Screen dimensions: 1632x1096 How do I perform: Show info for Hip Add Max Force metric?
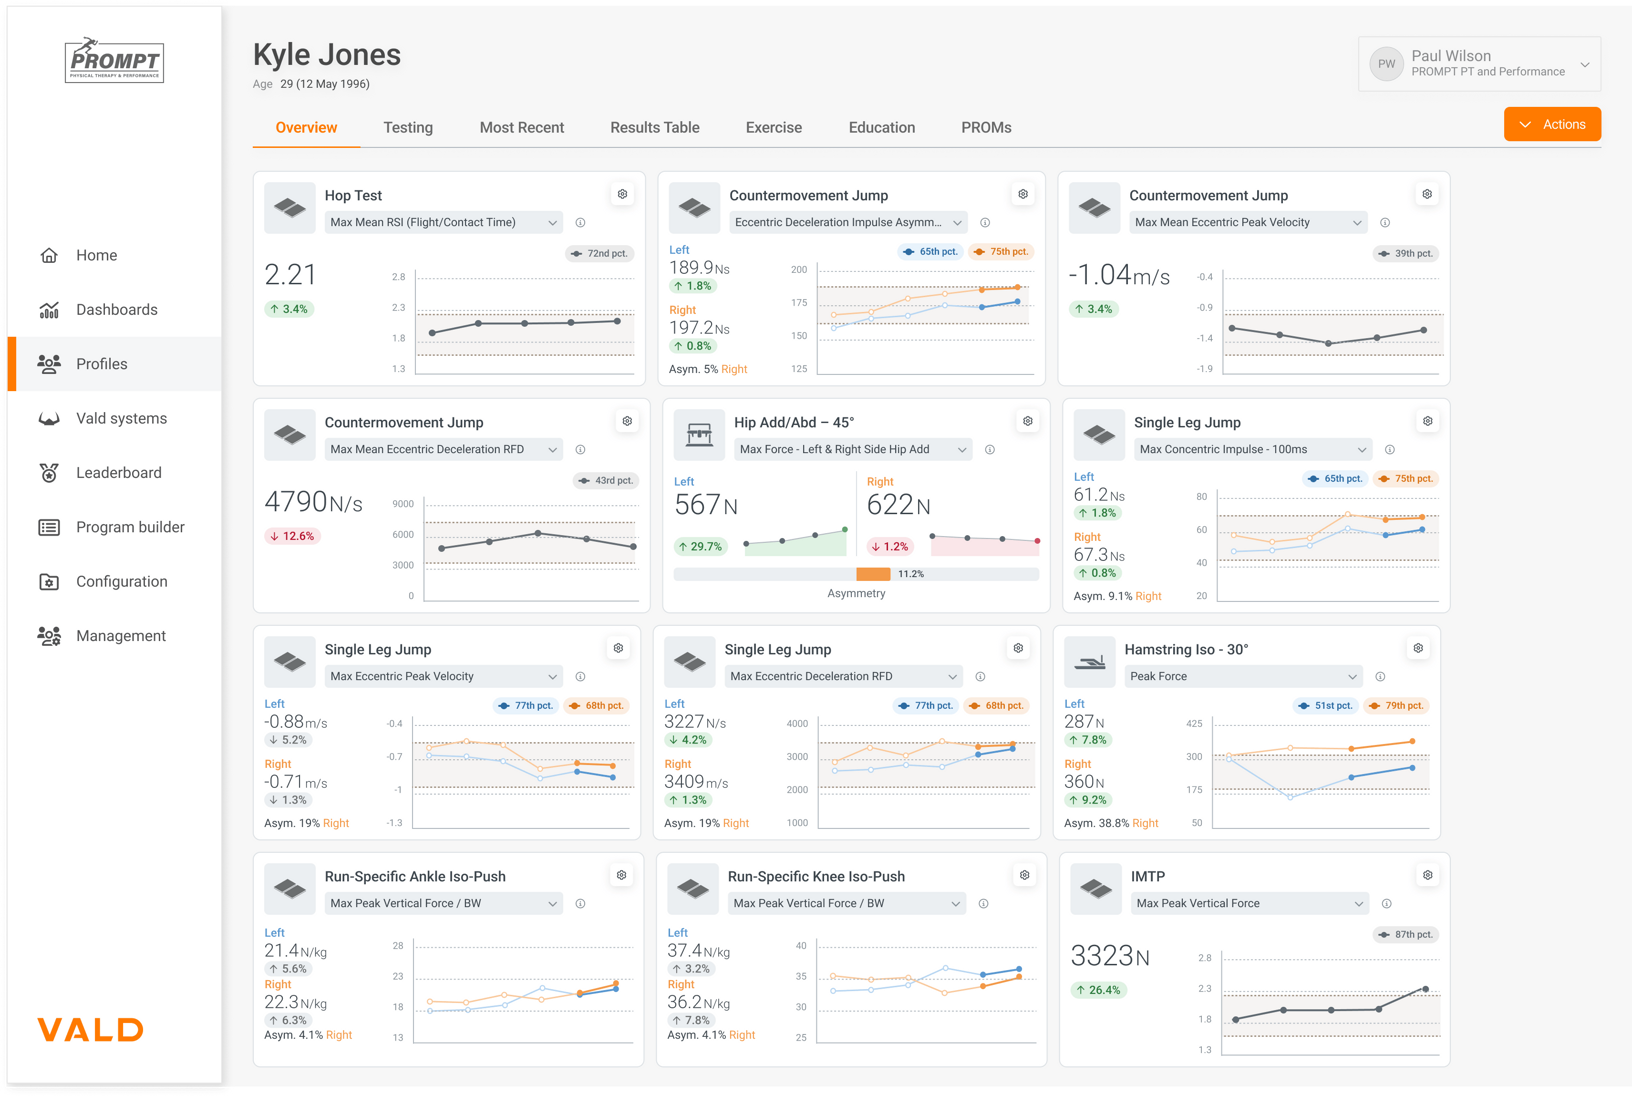[990, 449]
